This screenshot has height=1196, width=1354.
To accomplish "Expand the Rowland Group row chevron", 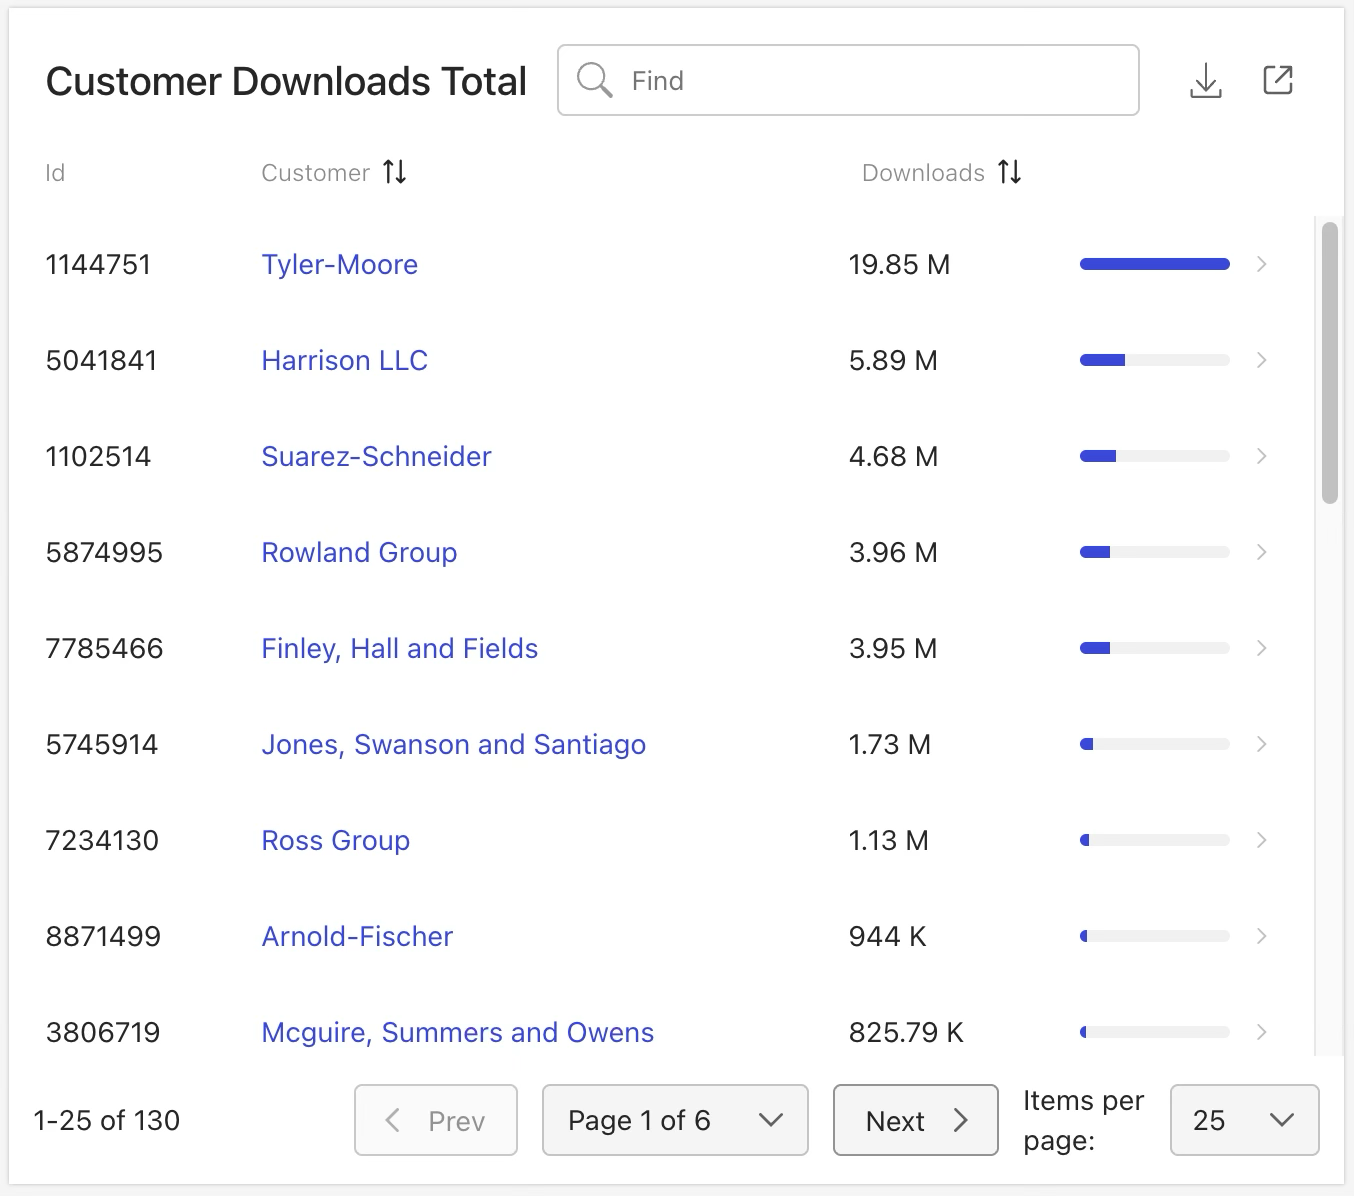I will 1262,552.
